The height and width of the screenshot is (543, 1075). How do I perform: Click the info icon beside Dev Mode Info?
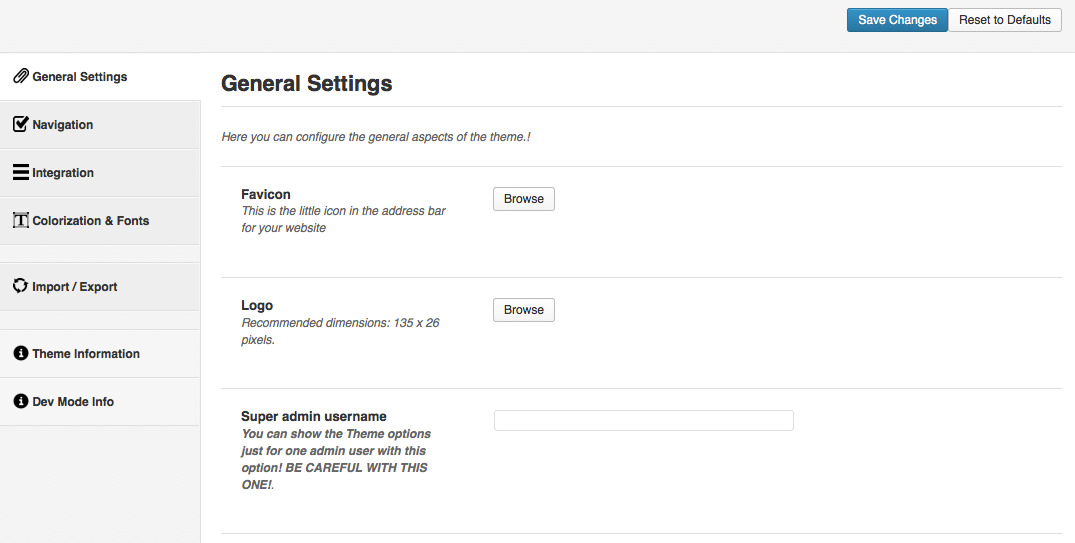tap(21, 401)
